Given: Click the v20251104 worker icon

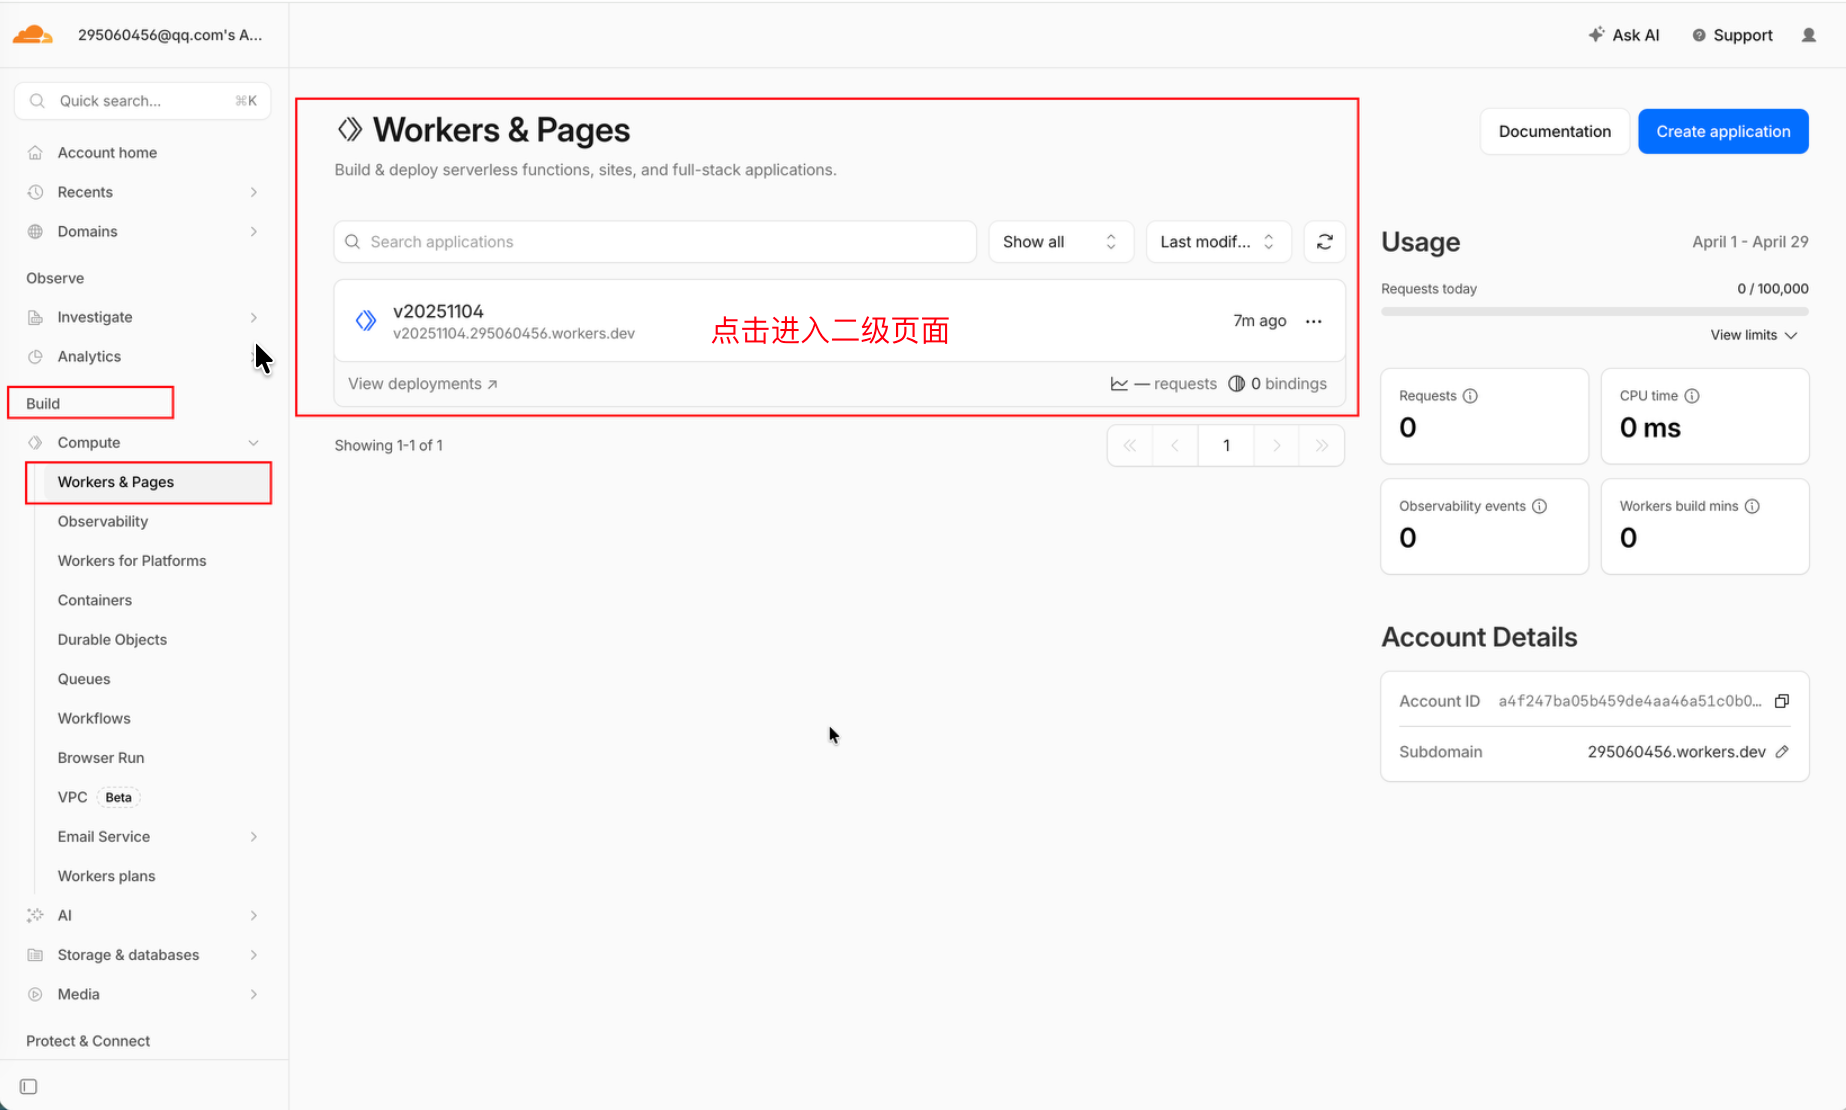Looking at the screenshot, I should pos(366,320).
